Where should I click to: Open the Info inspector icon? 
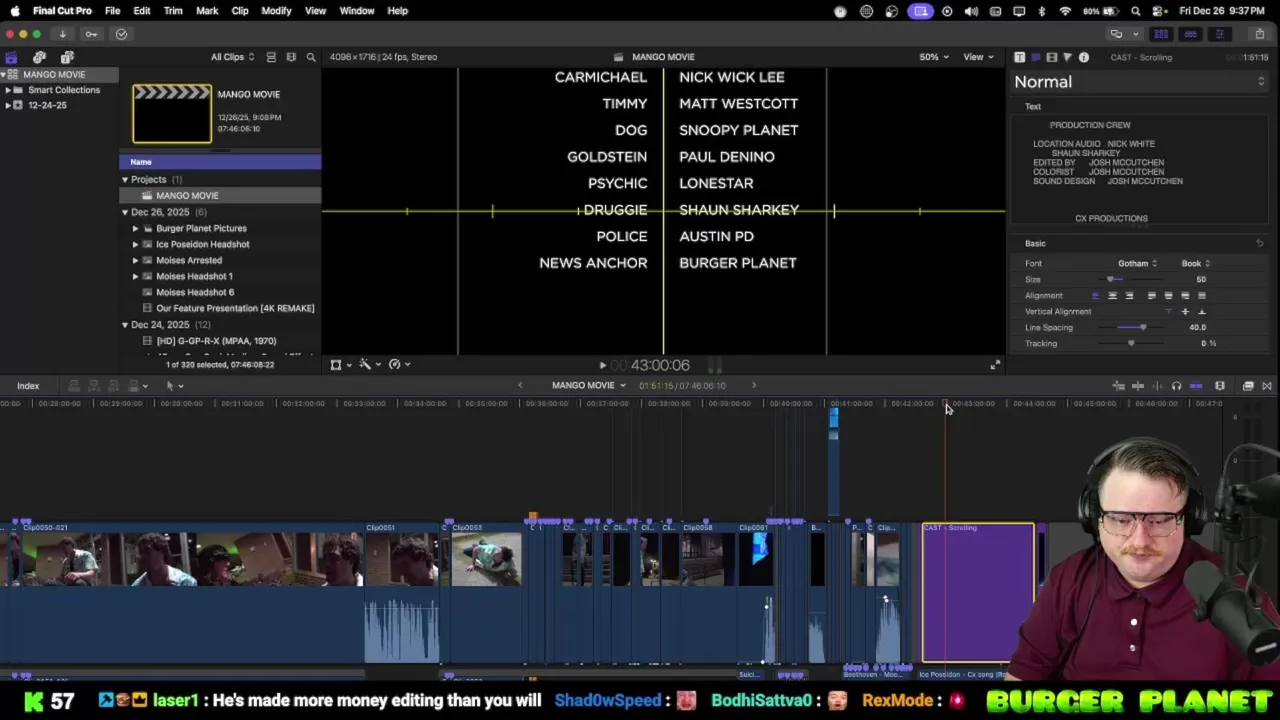1084,57
